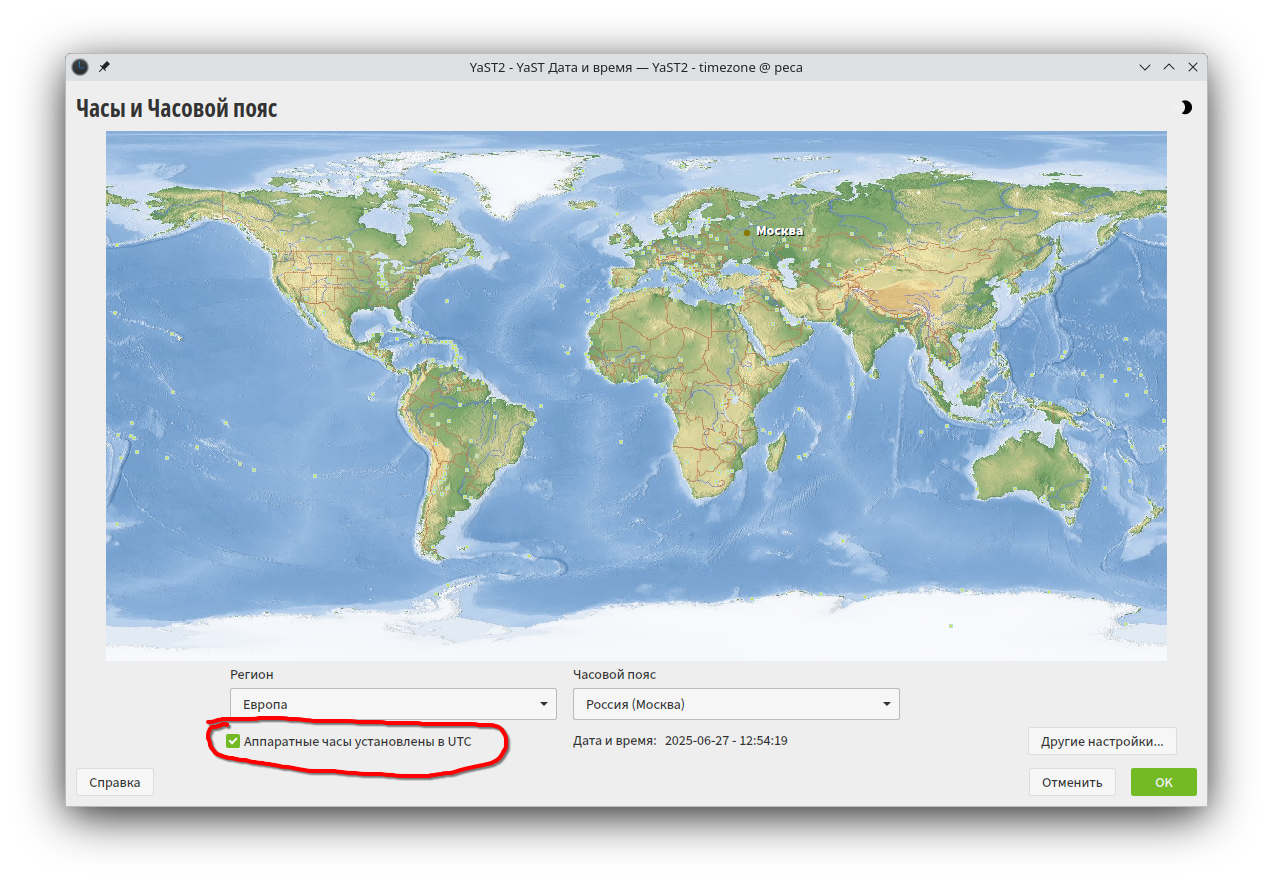The height and width of the screenshot is (884, 1273).
Task: Click the clock icon in the title bar
Action: [x=80, y=67]
